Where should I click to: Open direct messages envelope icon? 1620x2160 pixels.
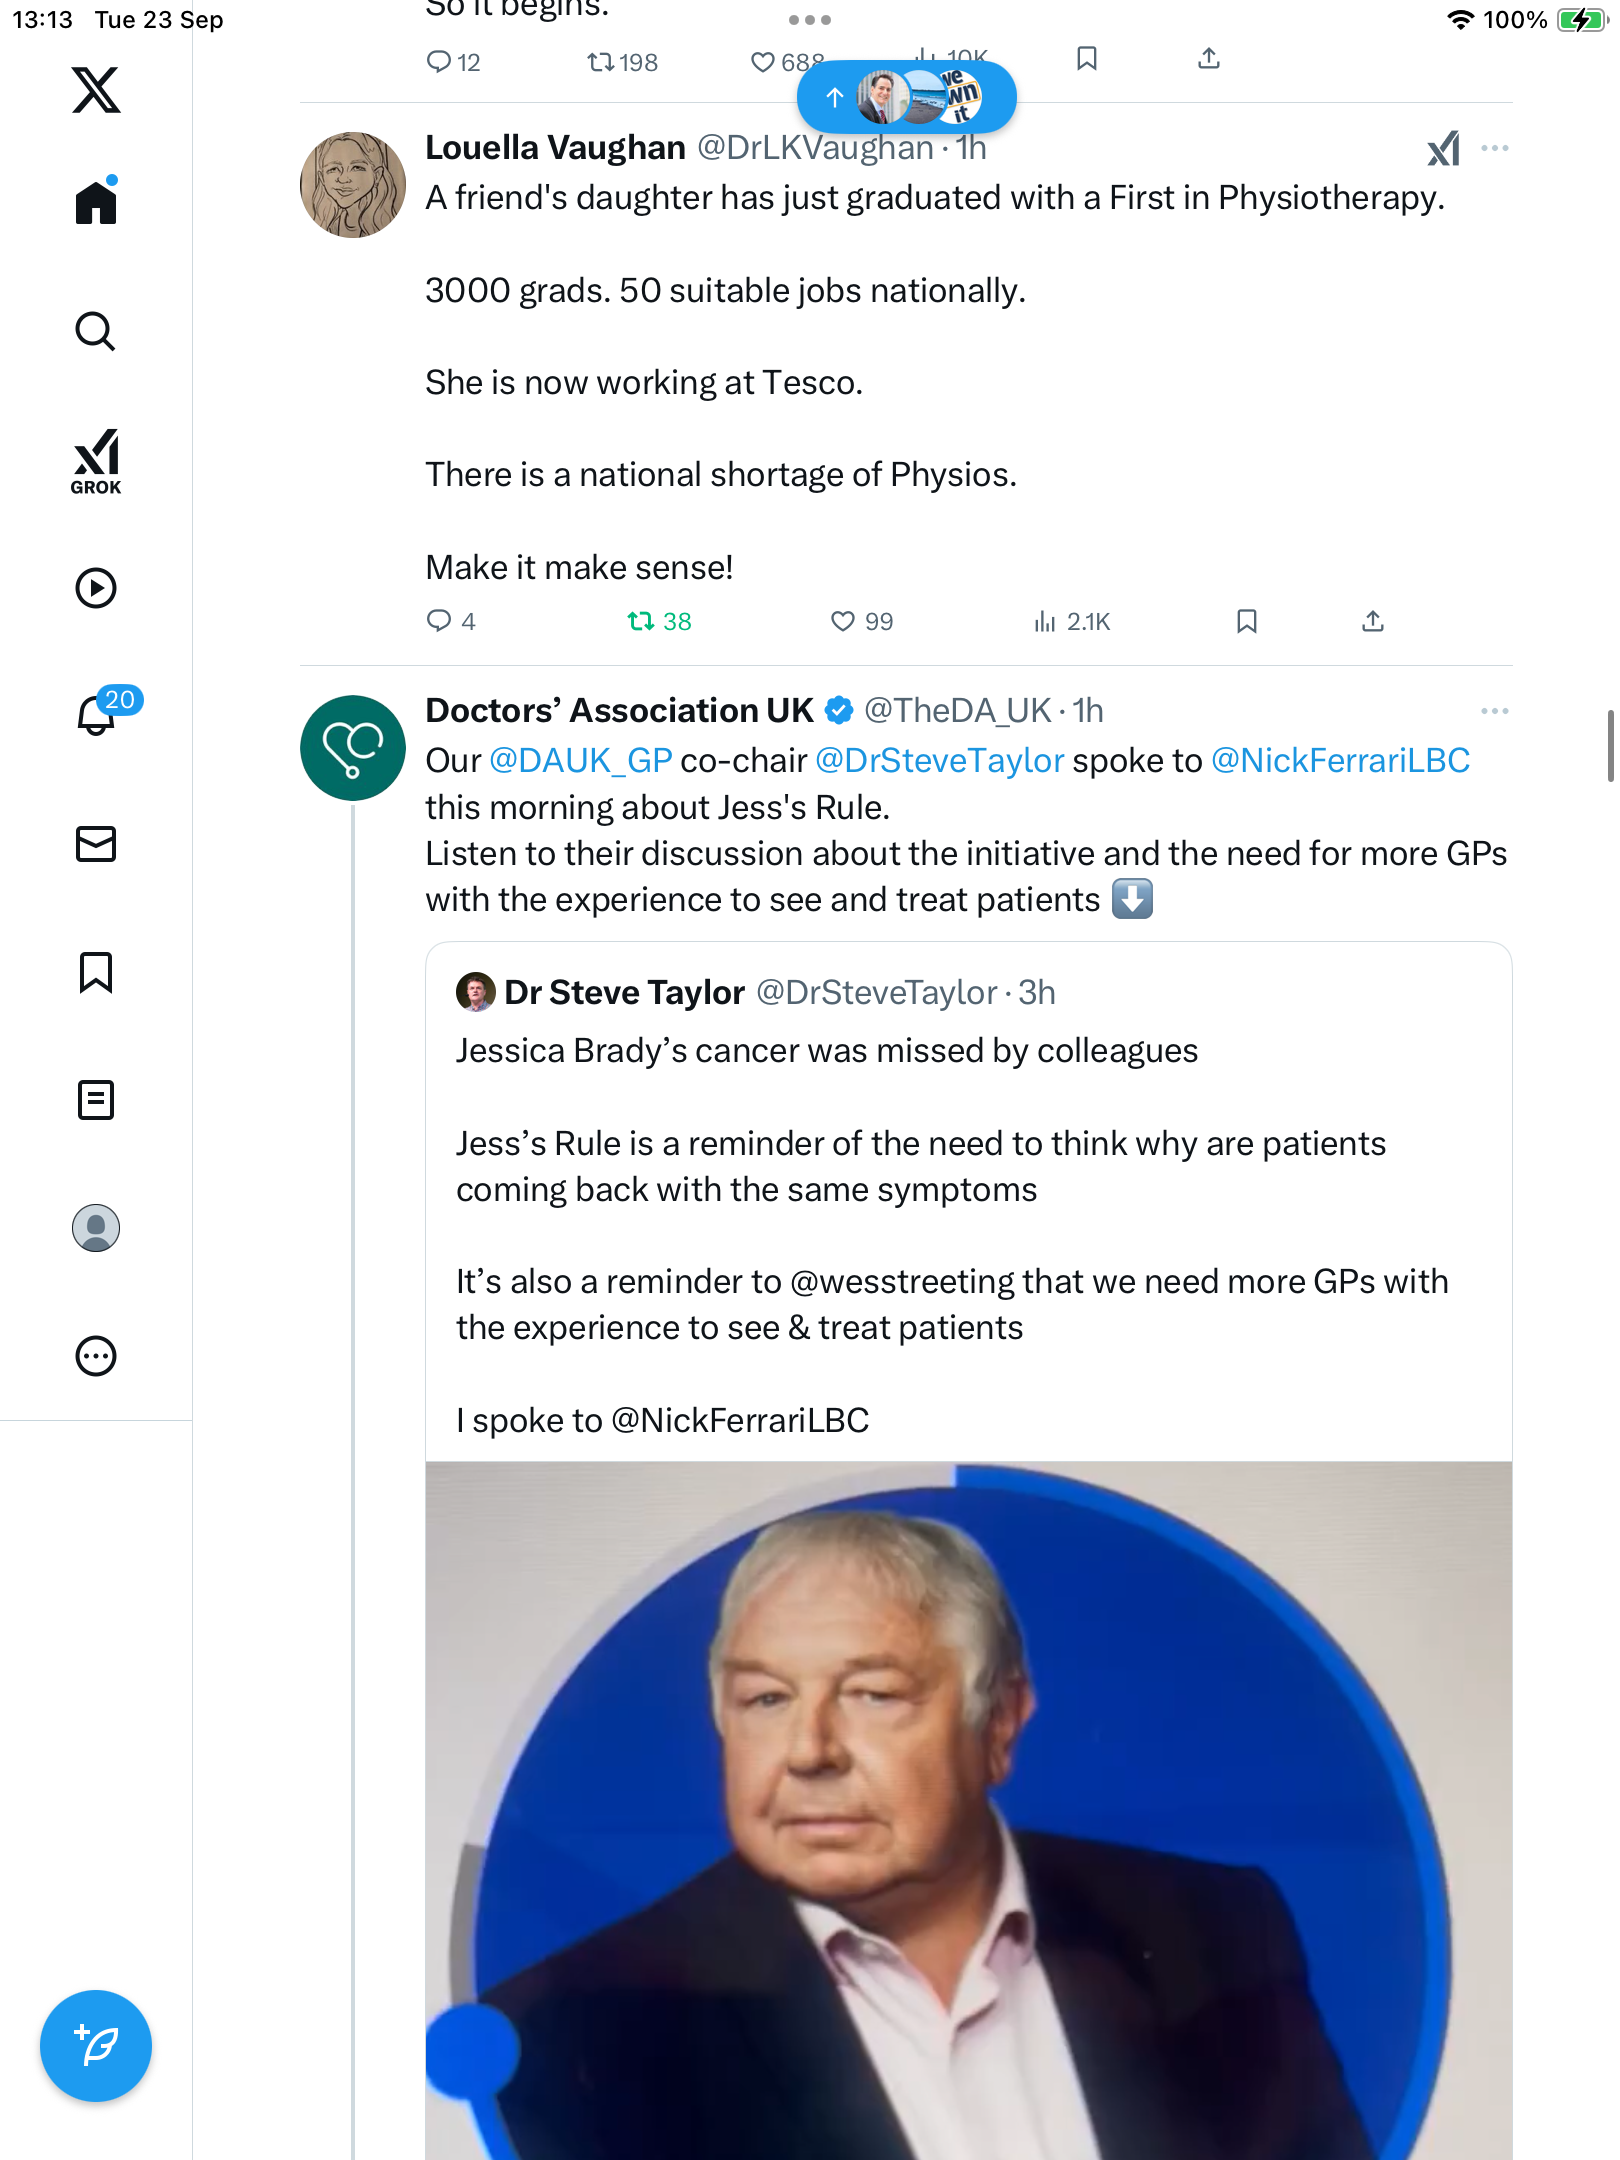[x=96, y=844]
